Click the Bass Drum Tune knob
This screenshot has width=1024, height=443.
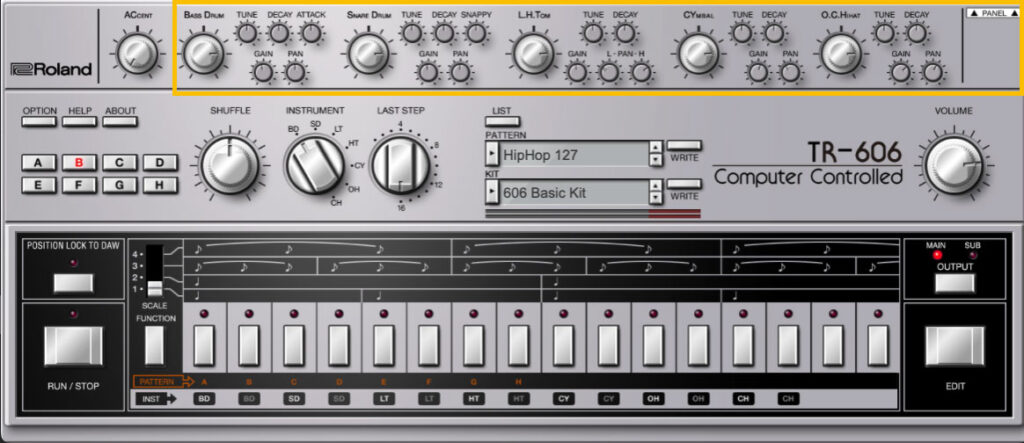point(246,33)
